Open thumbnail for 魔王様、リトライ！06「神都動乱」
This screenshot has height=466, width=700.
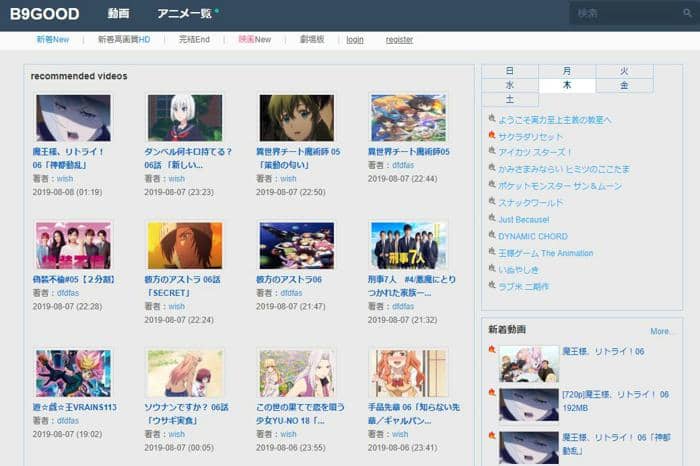click(x=73, y=118)
